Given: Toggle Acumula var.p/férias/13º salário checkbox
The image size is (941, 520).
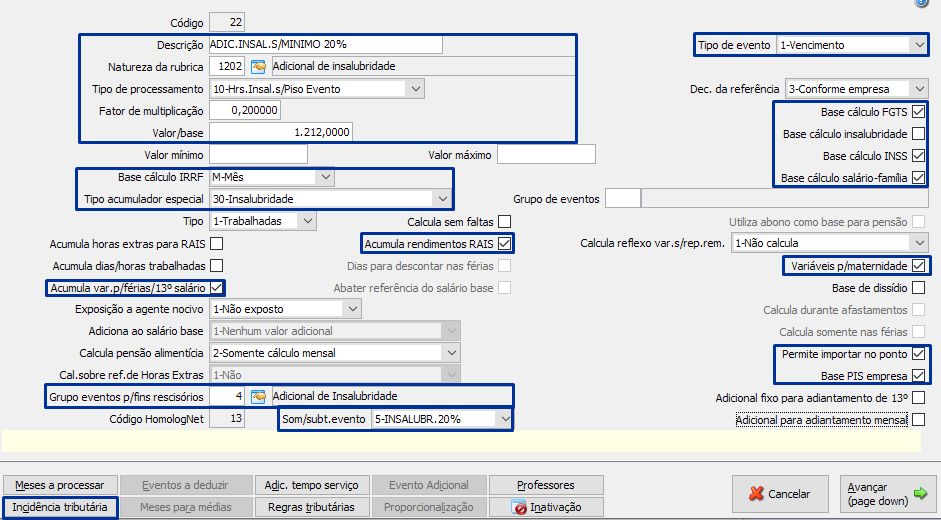Looking at the screenshot, I should 216,288.
